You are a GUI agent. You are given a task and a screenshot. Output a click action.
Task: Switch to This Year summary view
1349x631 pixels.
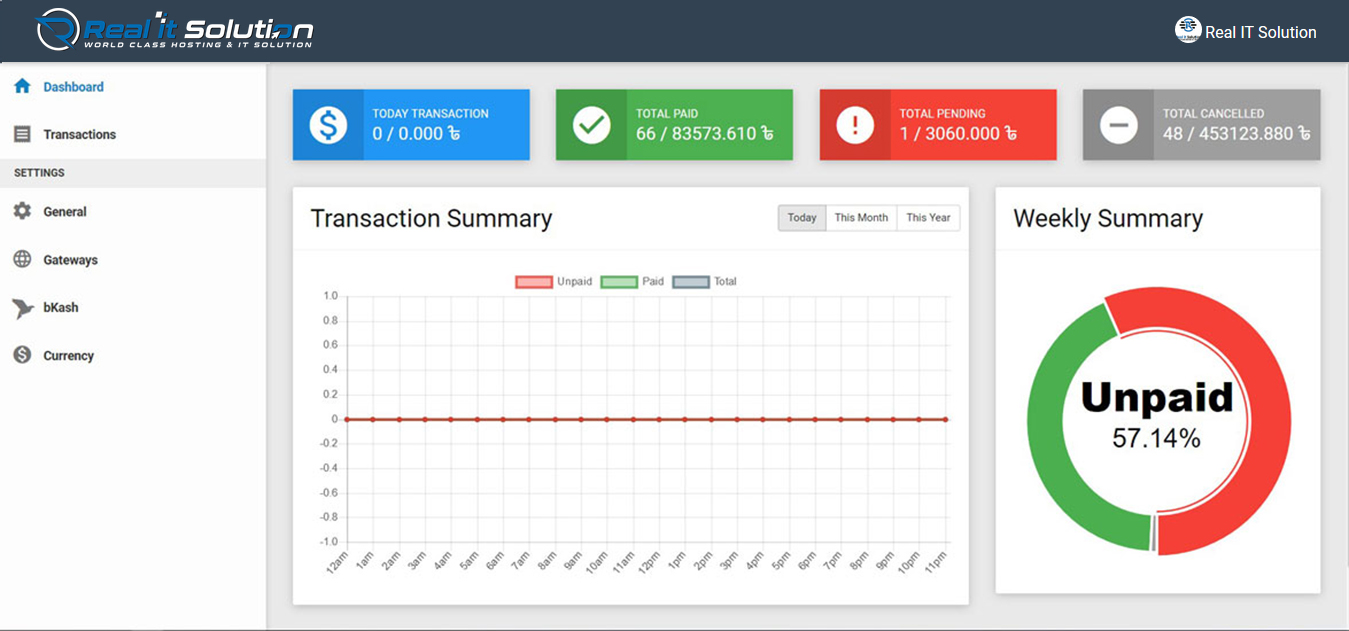[928, 218]
